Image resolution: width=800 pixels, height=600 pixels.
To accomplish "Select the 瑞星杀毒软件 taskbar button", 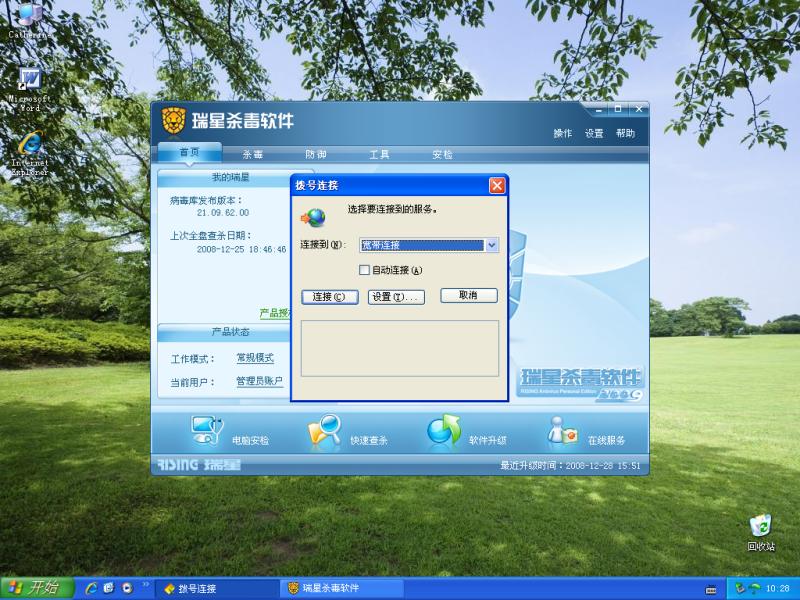I will click(341, 589).
